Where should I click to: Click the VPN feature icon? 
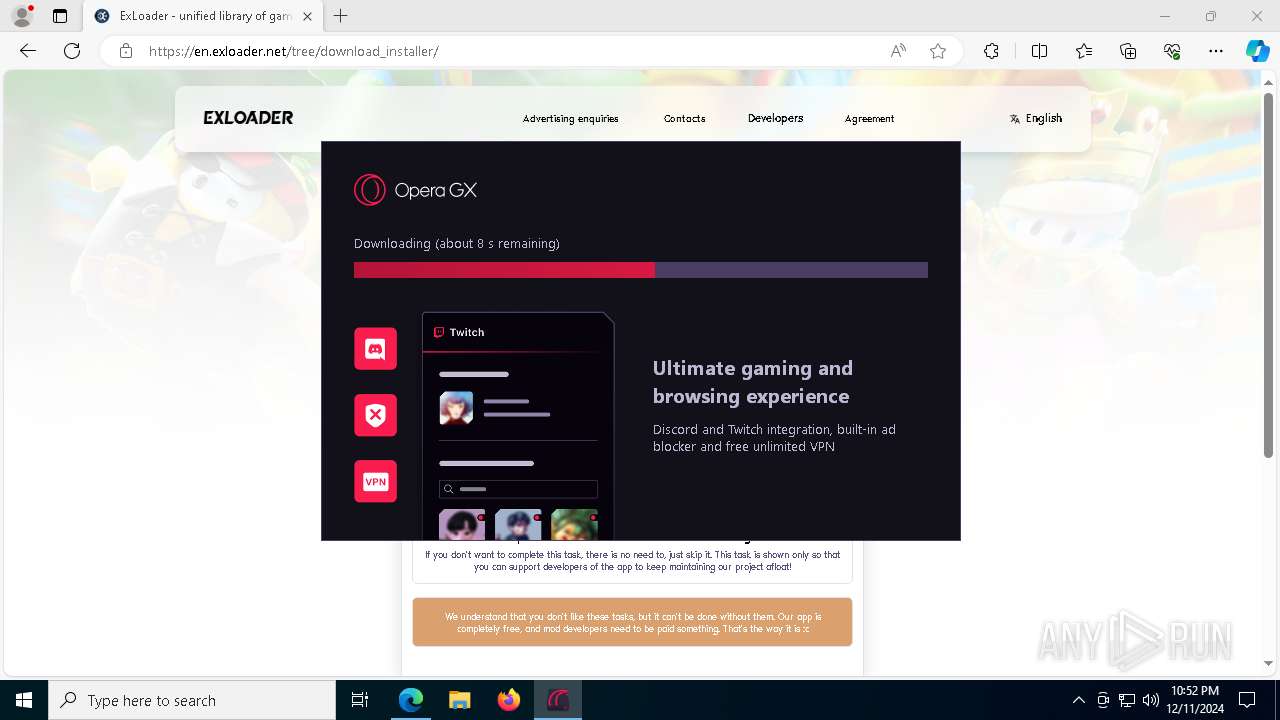point(375,481)
